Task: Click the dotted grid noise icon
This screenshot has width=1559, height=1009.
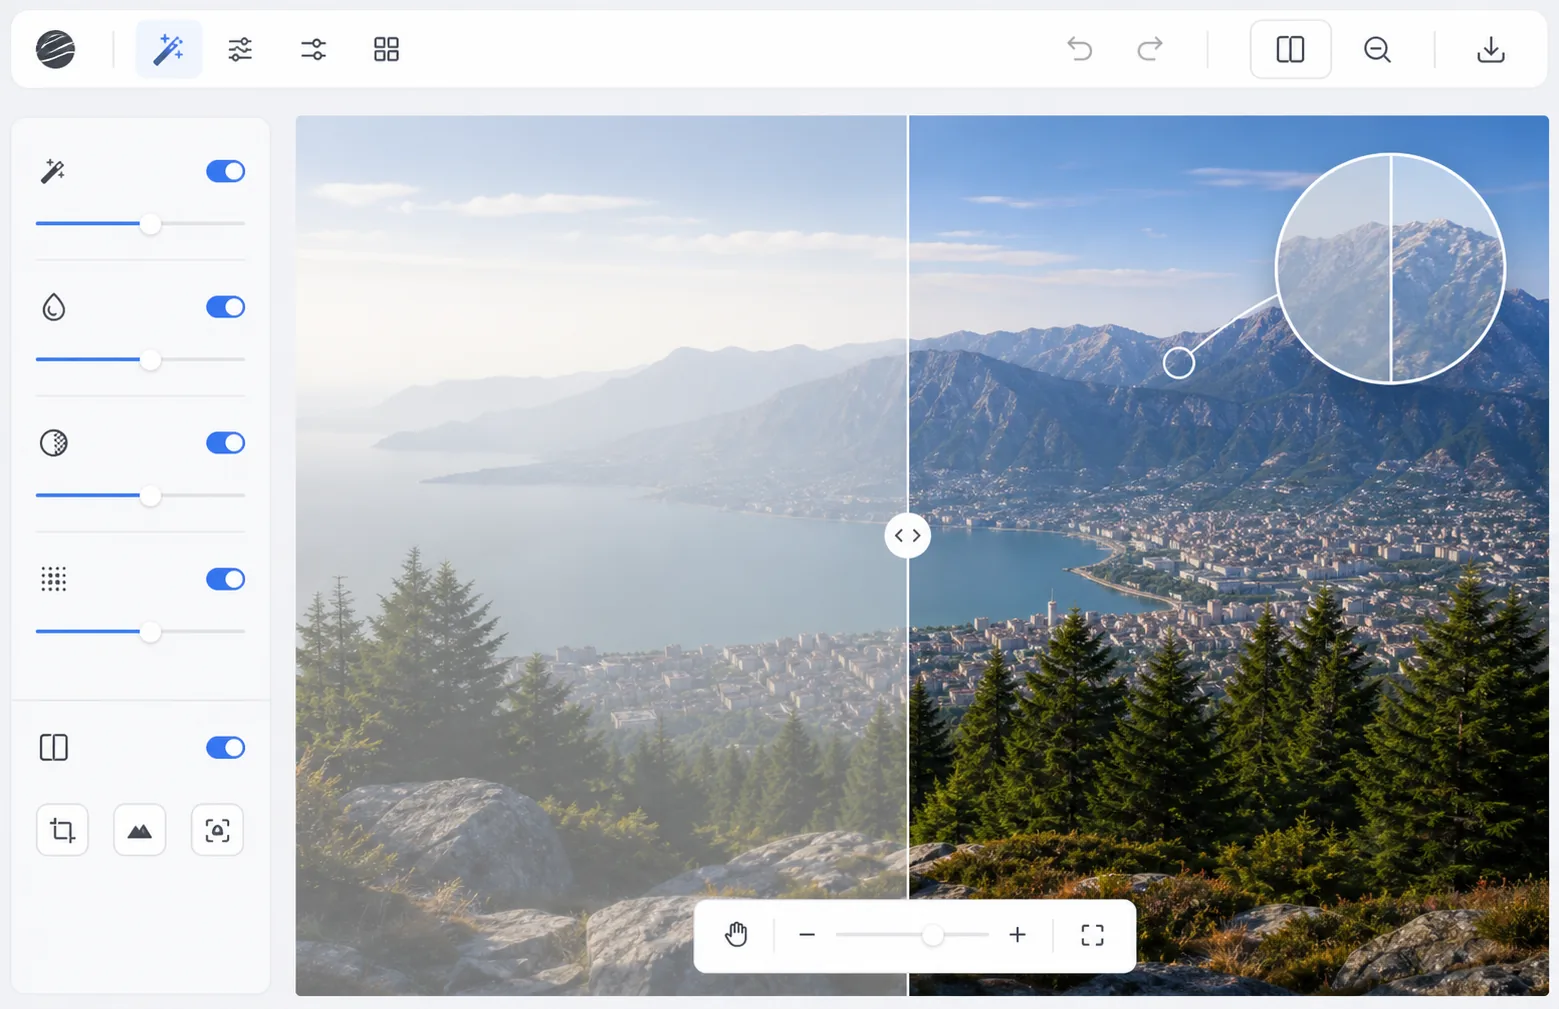Action: pos(53,579)
